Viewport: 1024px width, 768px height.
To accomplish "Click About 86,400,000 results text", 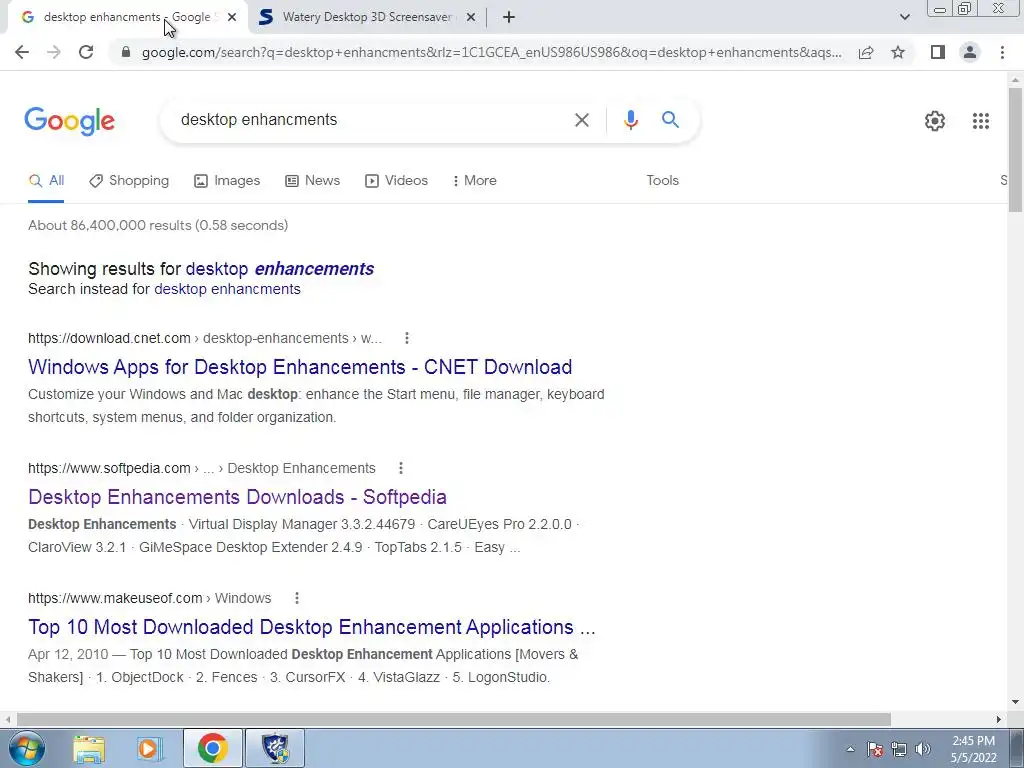I will 158,225.
